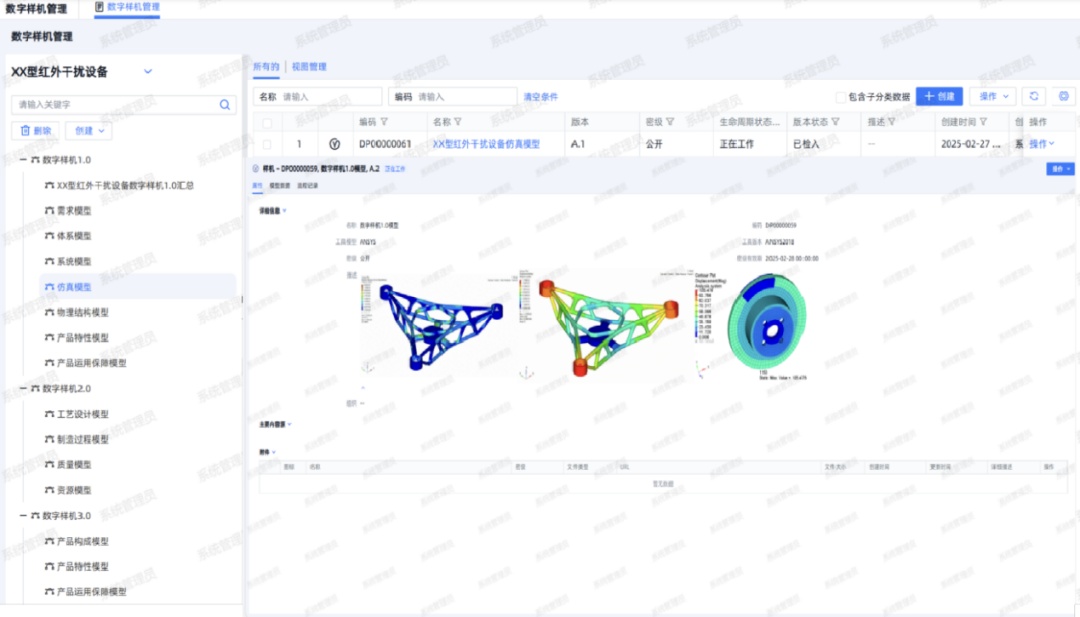Open the 创建 dropdown in left panel

[89, 130]
